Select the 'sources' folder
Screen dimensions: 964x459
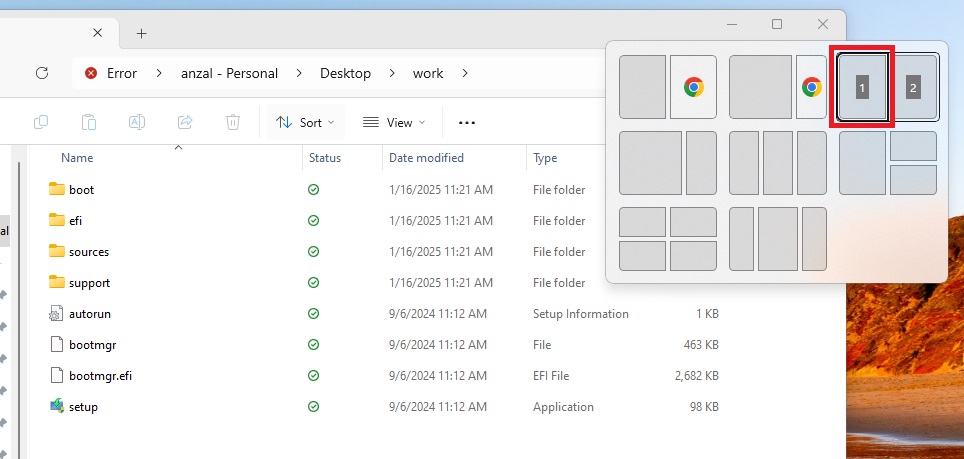89,252
